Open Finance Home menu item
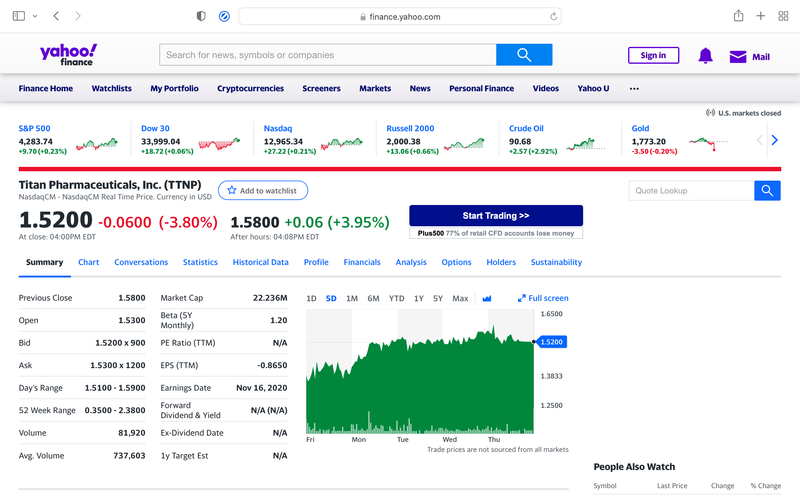This screenshot has width=800, height=500. click(x=46, y=88)
